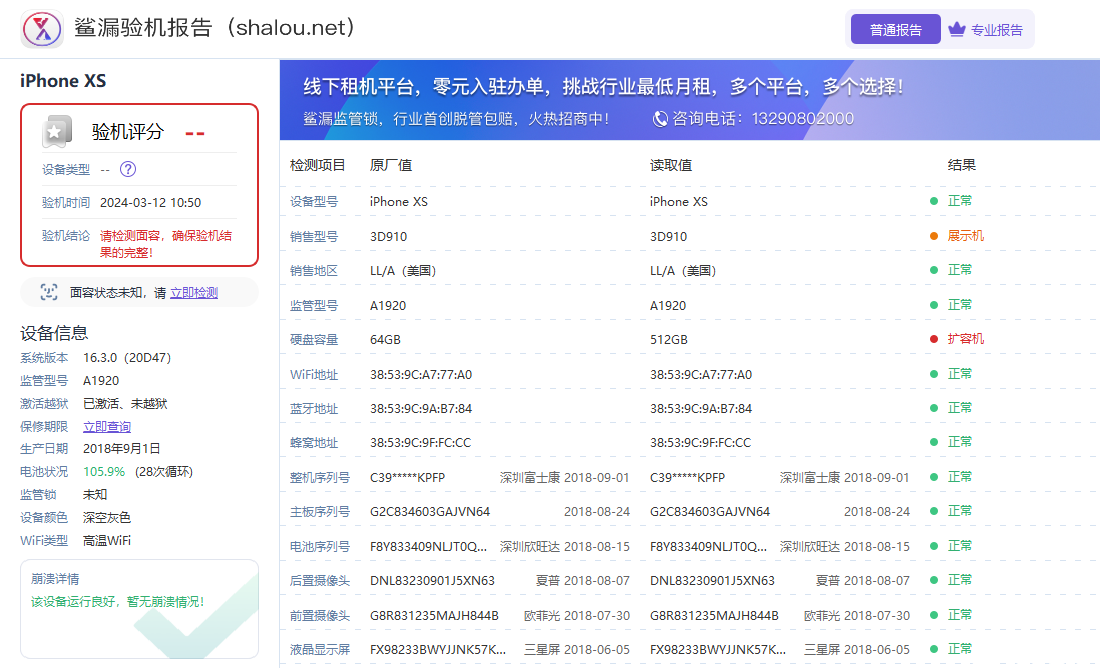Viewport: 1100px width, 668px height.
Task: Select factory serial C39*****KPFP
Action: click(x=408, y=478)
